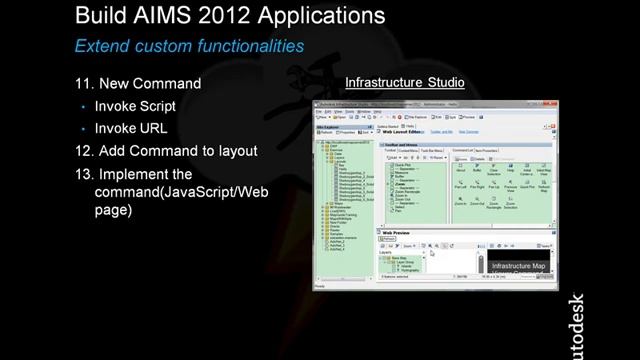Click the Open button in main toolbar
This screenshot has width=640, height=360.
(x=340, y=117)
